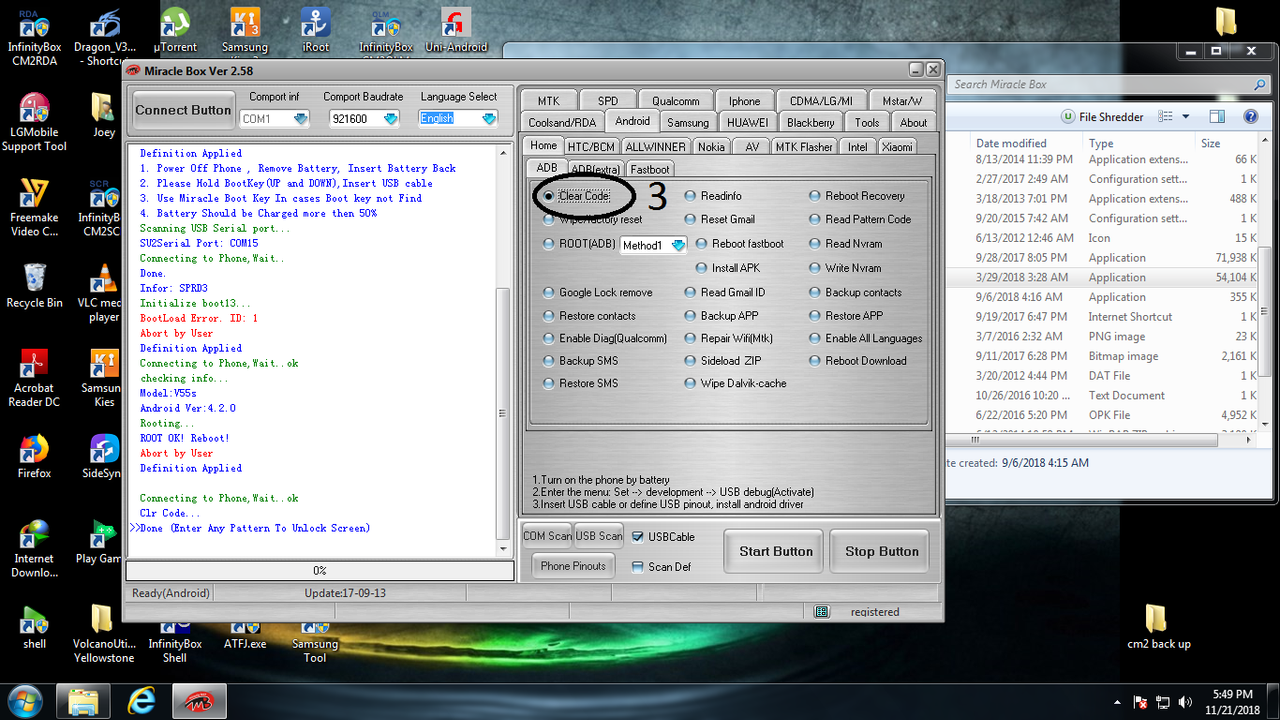The image size is (1280, 720).
Task: Open cm2 back up folder
Action: pos(1158,627)
